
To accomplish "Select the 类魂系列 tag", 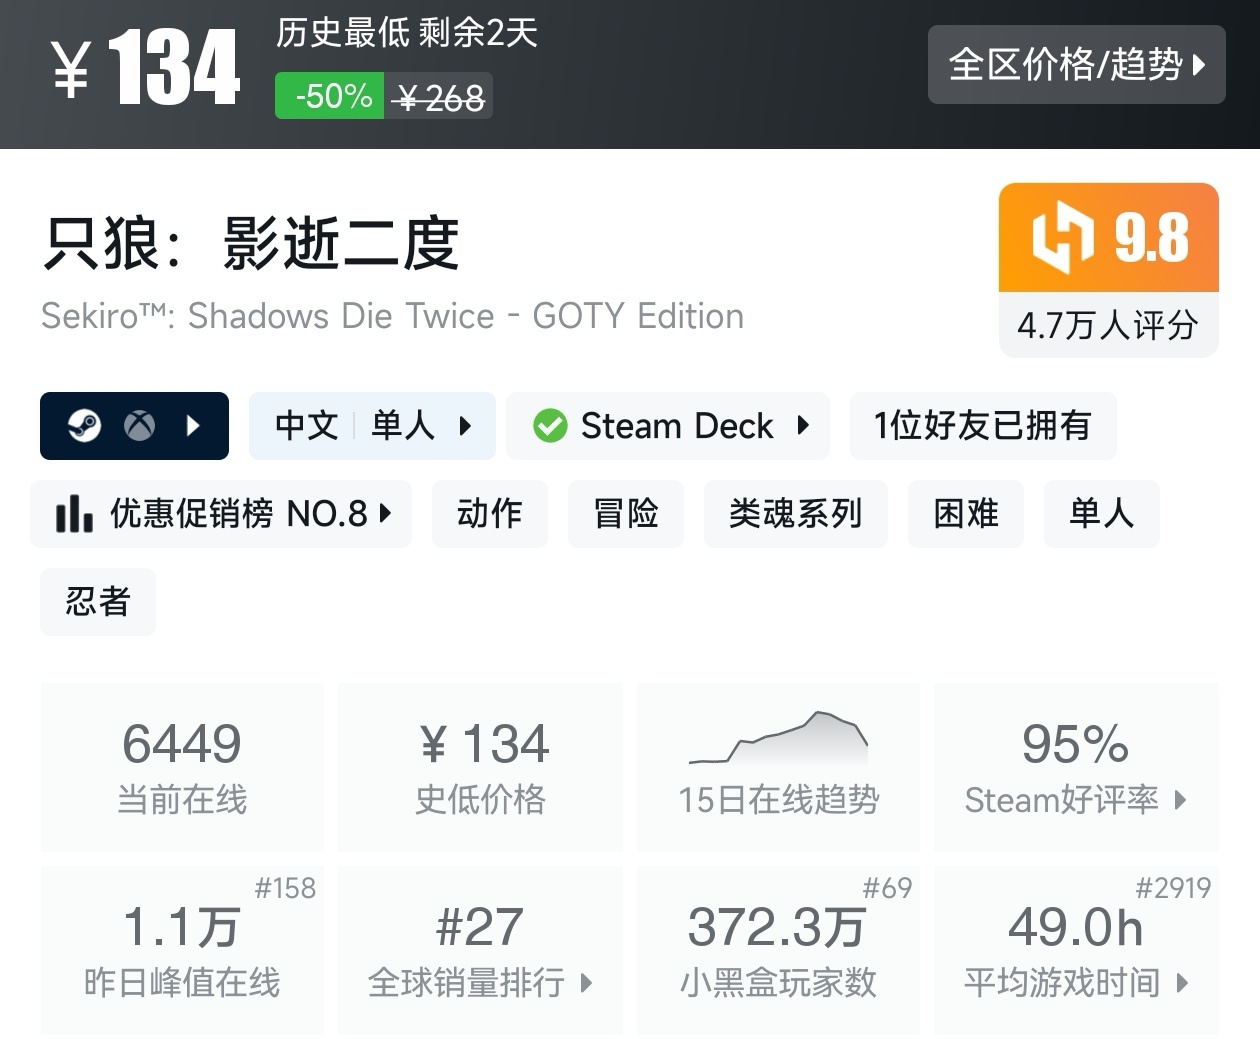I will click(x=795, y=514).
